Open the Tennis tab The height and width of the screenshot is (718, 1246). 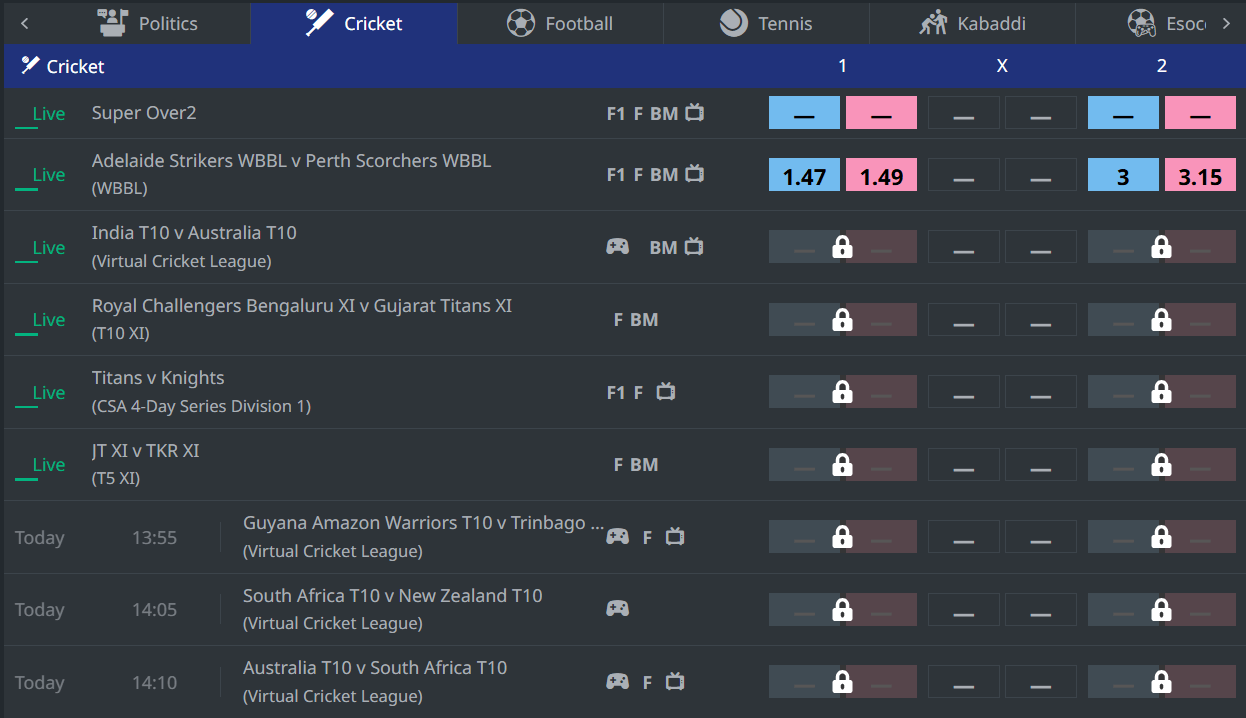click(x=766, y=23)
